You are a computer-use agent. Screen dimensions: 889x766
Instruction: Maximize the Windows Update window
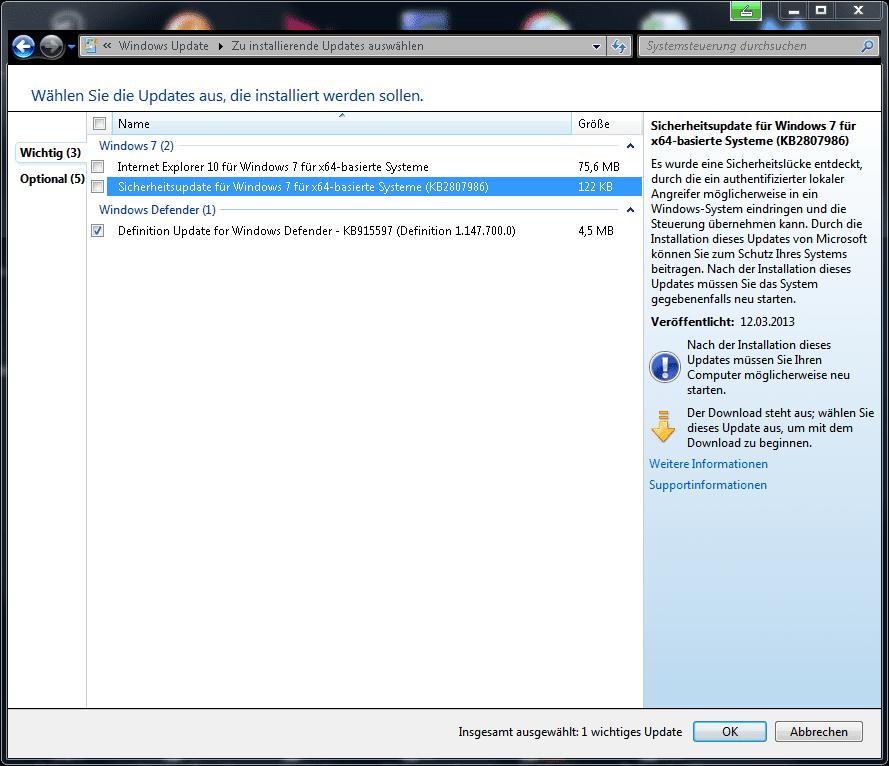point(821,10)
